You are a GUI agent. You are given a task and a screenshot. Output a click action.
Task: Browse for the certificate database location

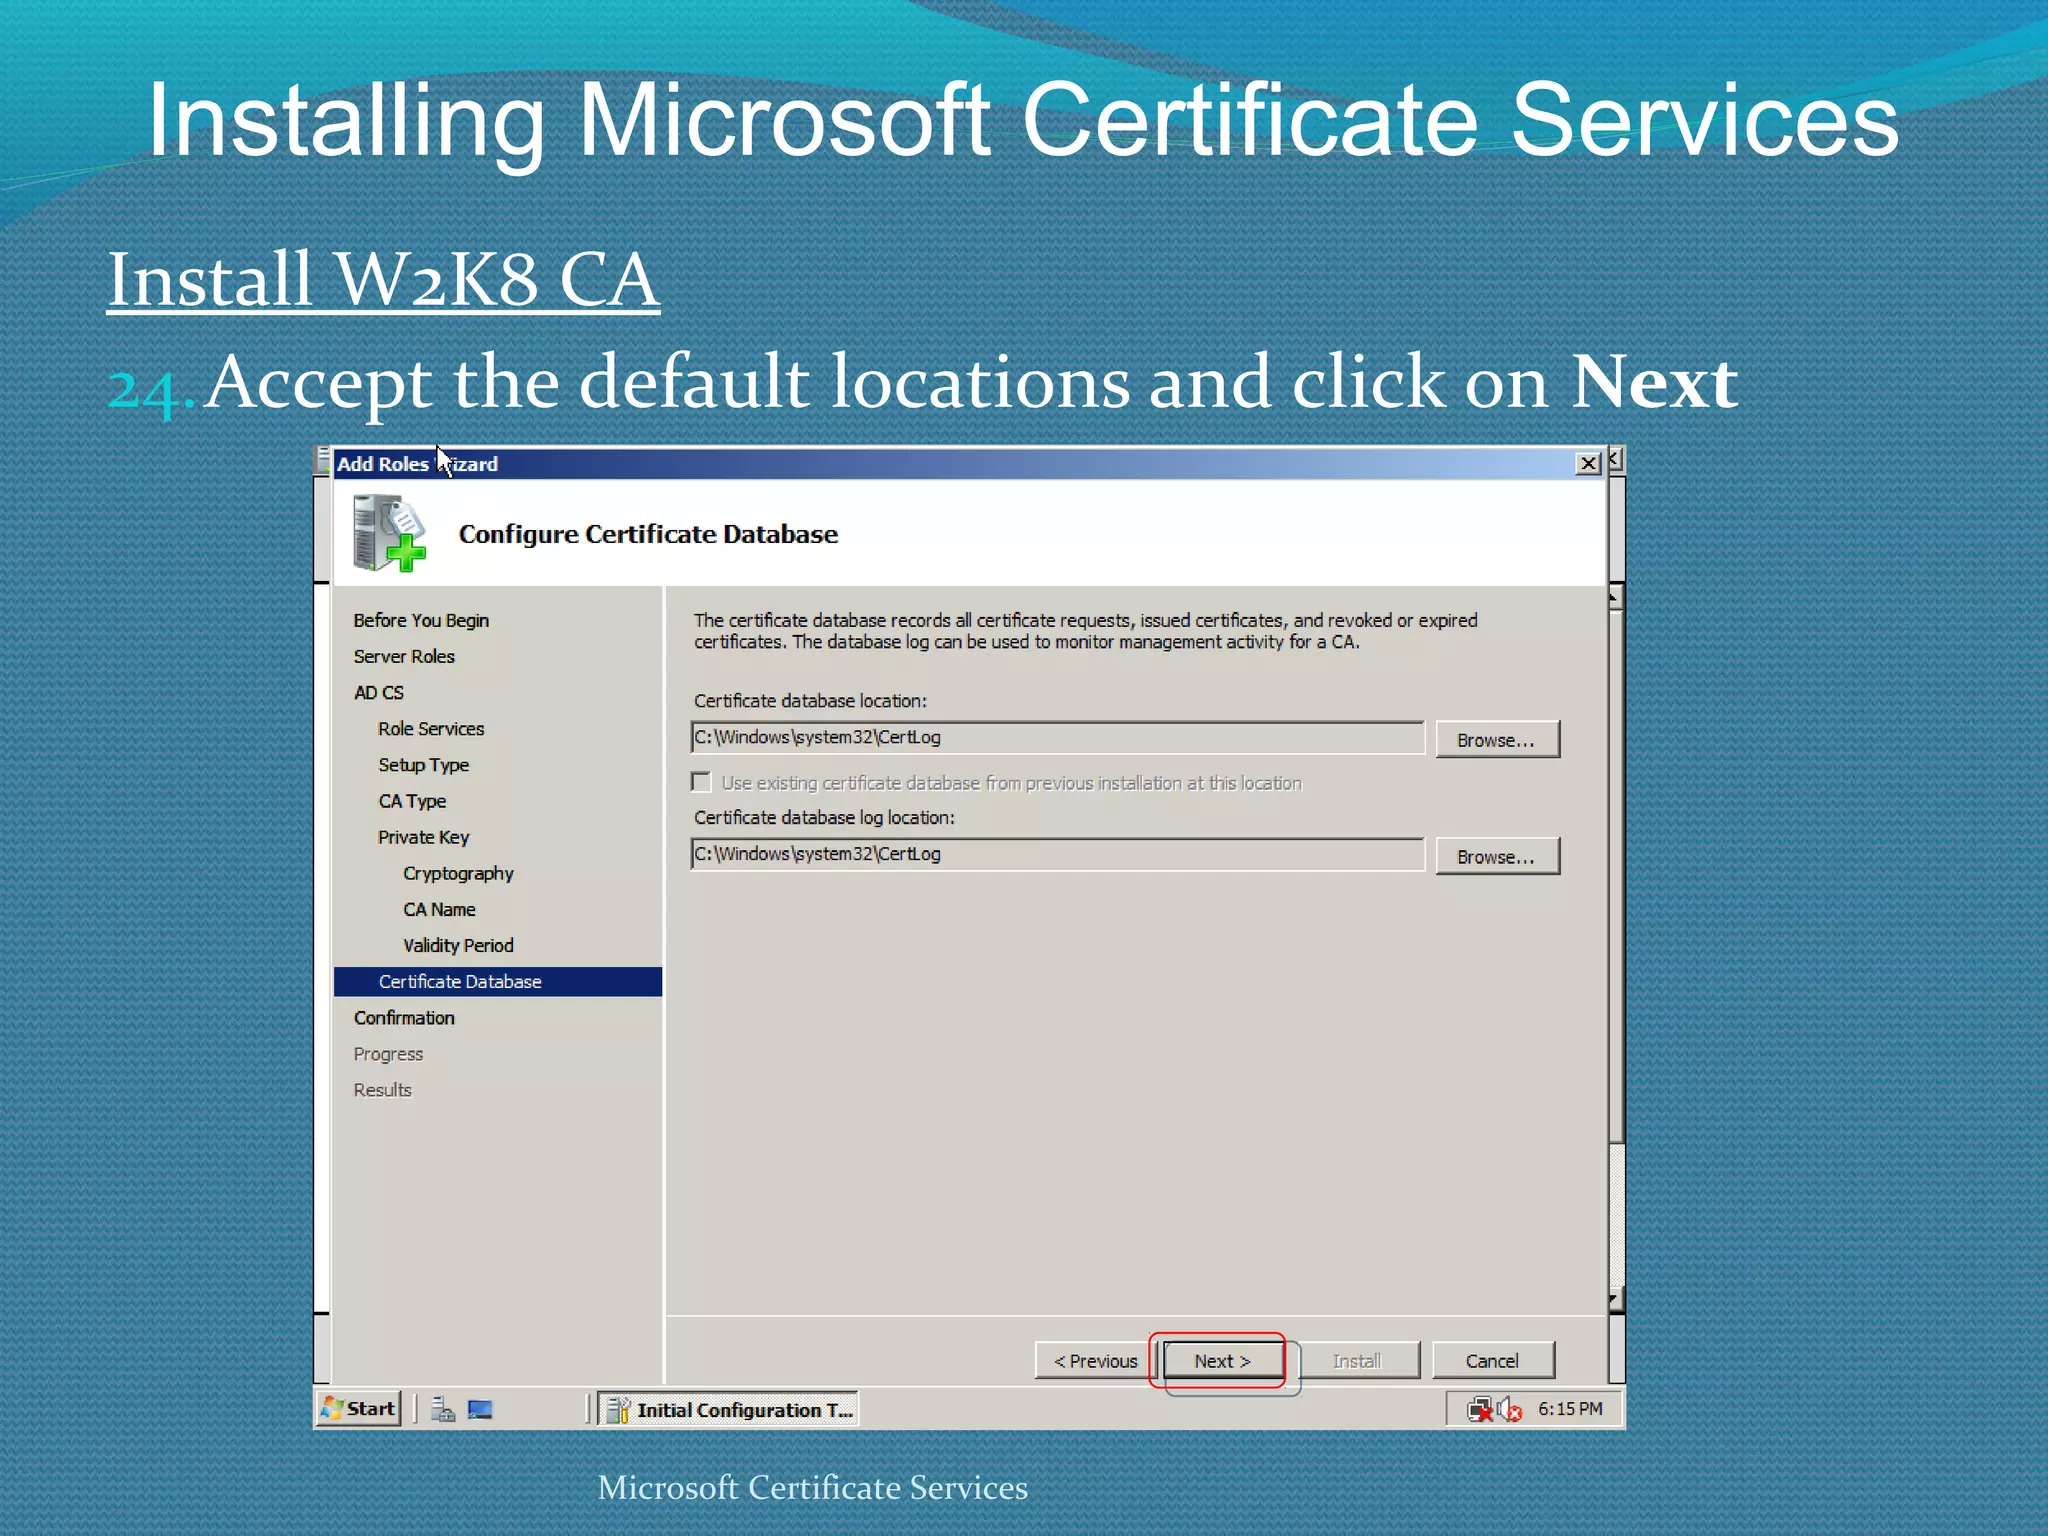point(1496,740)
